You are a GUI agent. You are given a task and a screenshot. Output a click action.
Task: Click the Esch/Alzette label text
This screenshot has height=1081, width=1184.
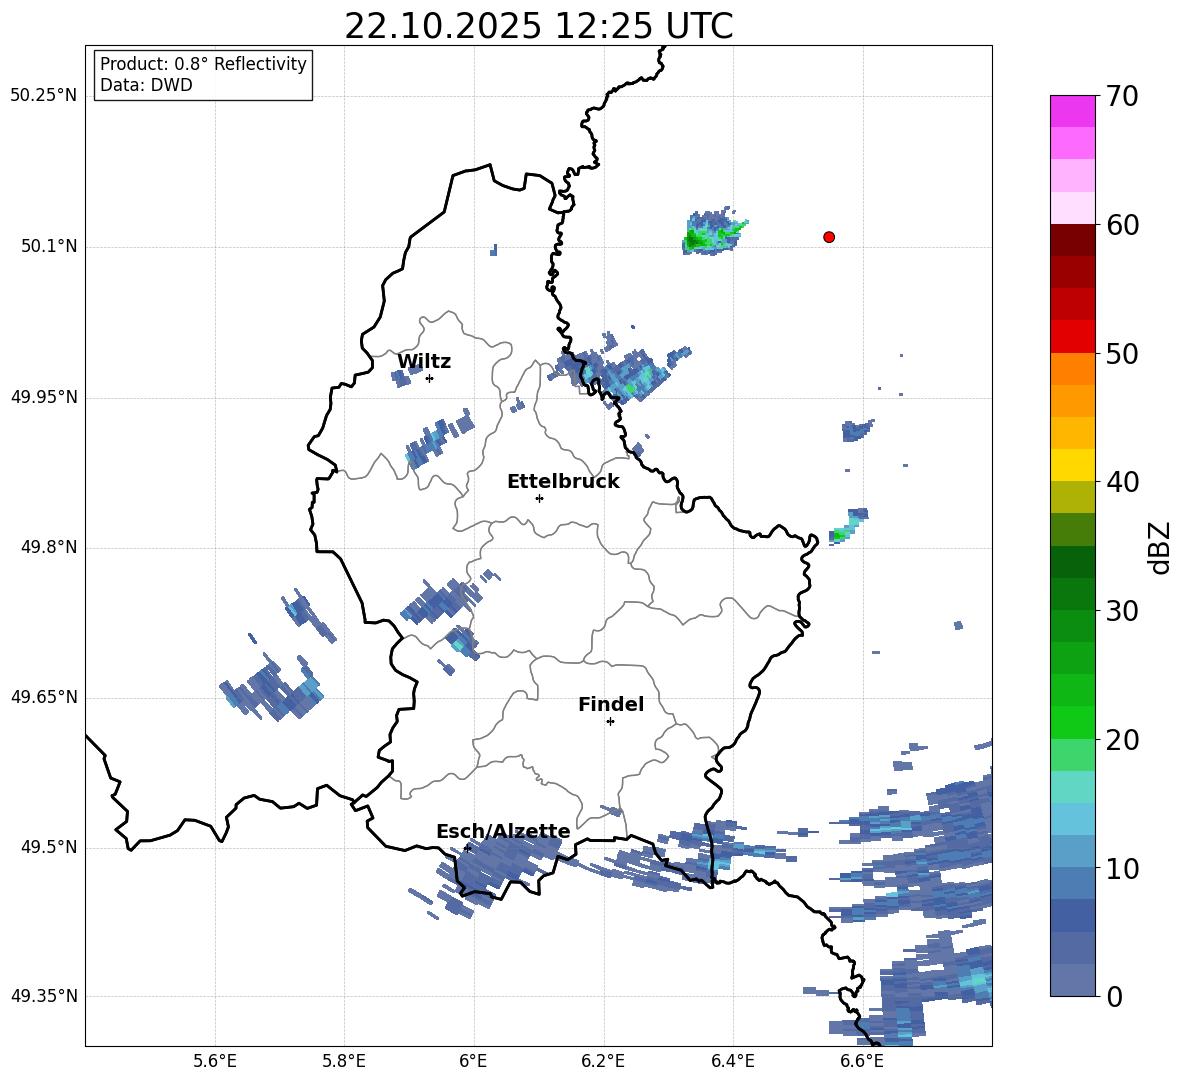(x=503, y=832)
